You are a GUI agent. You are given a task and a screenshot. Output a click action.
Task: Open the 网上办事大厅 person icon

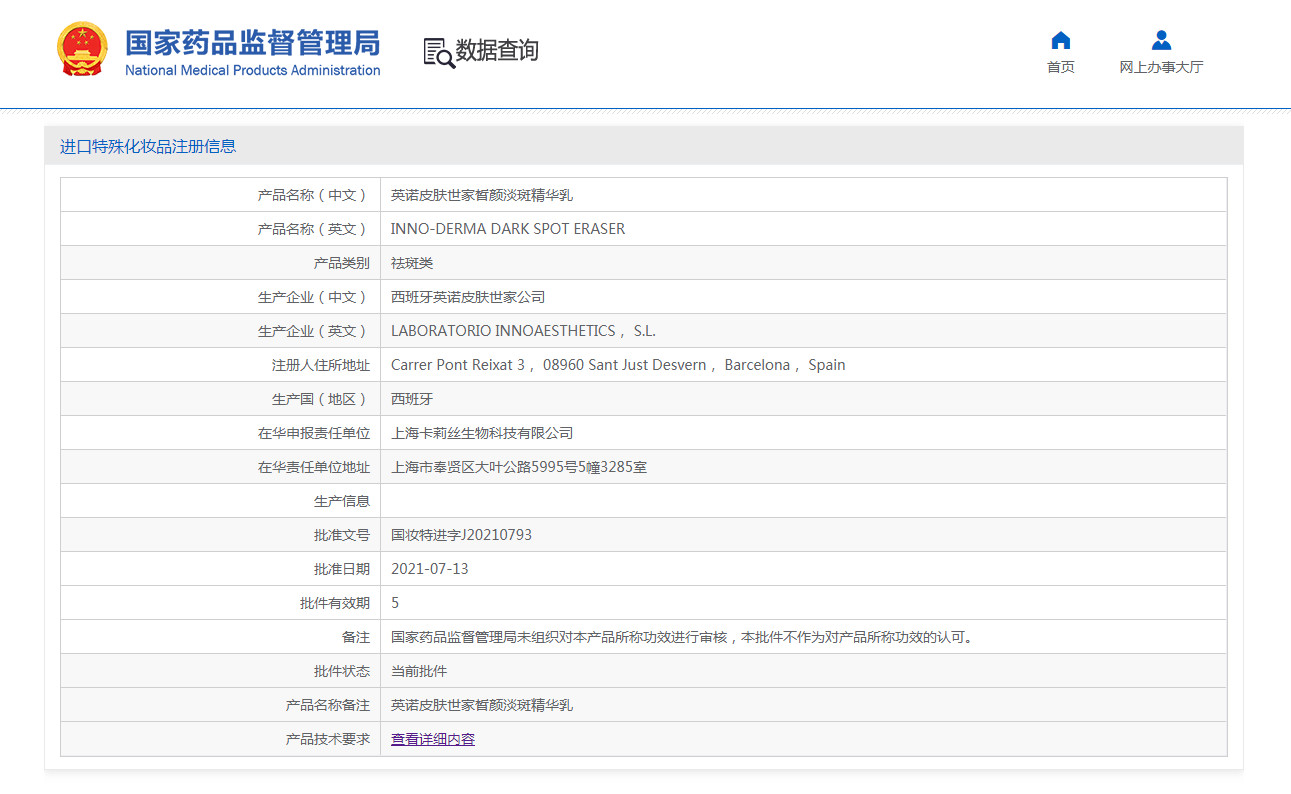pos(1161,40)
